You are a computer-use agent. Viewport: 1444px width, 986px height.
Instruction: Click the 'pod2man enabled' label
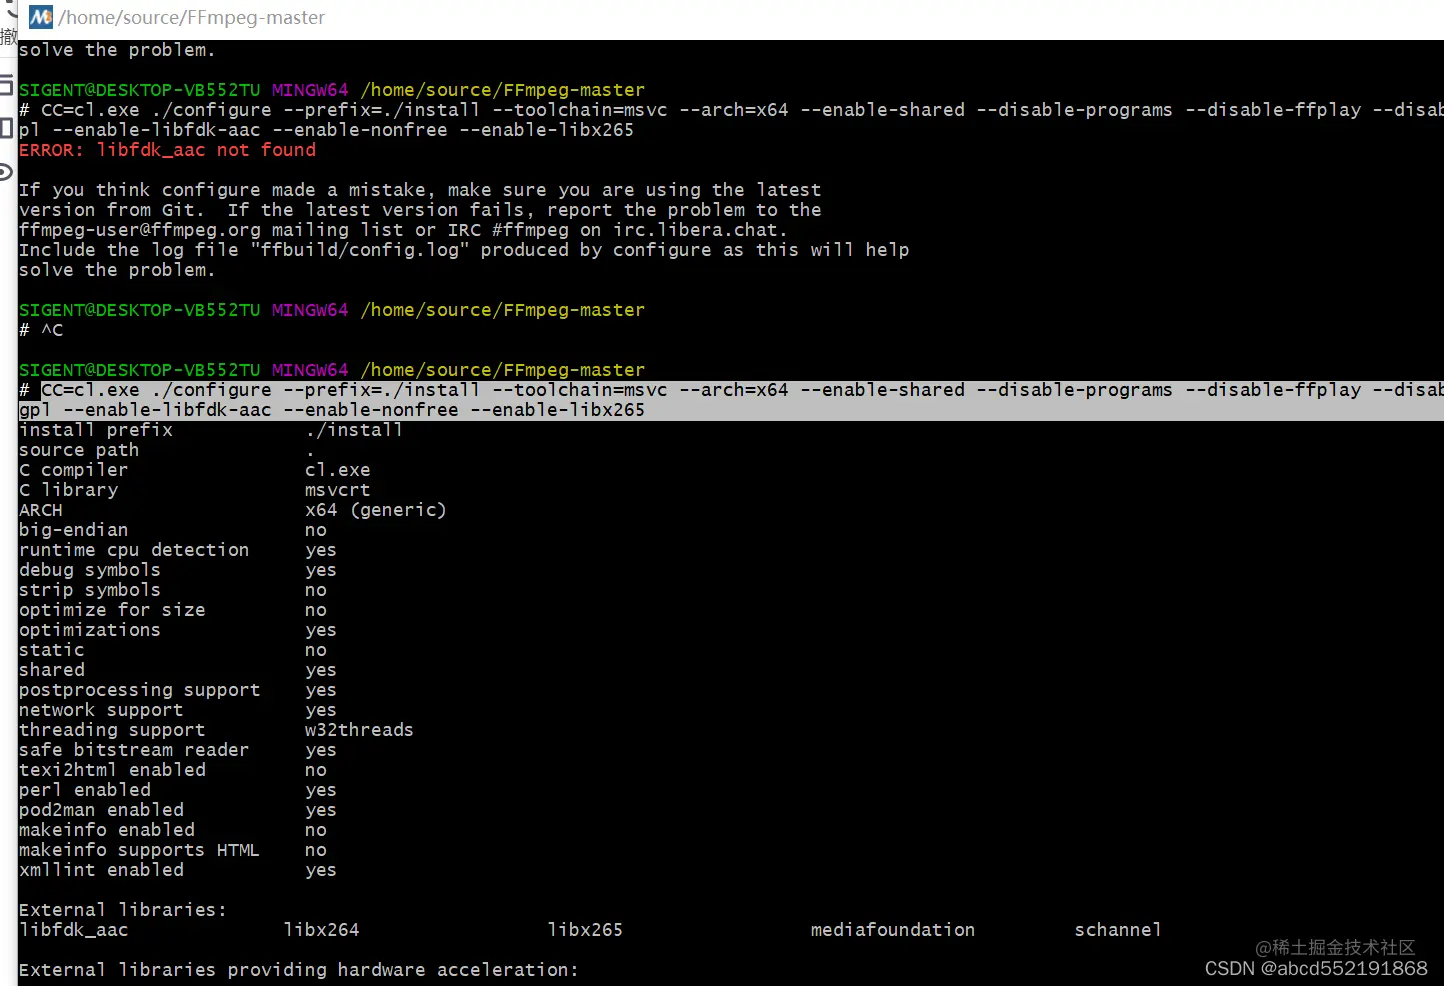pyautogui.click(x=101, y=810)
